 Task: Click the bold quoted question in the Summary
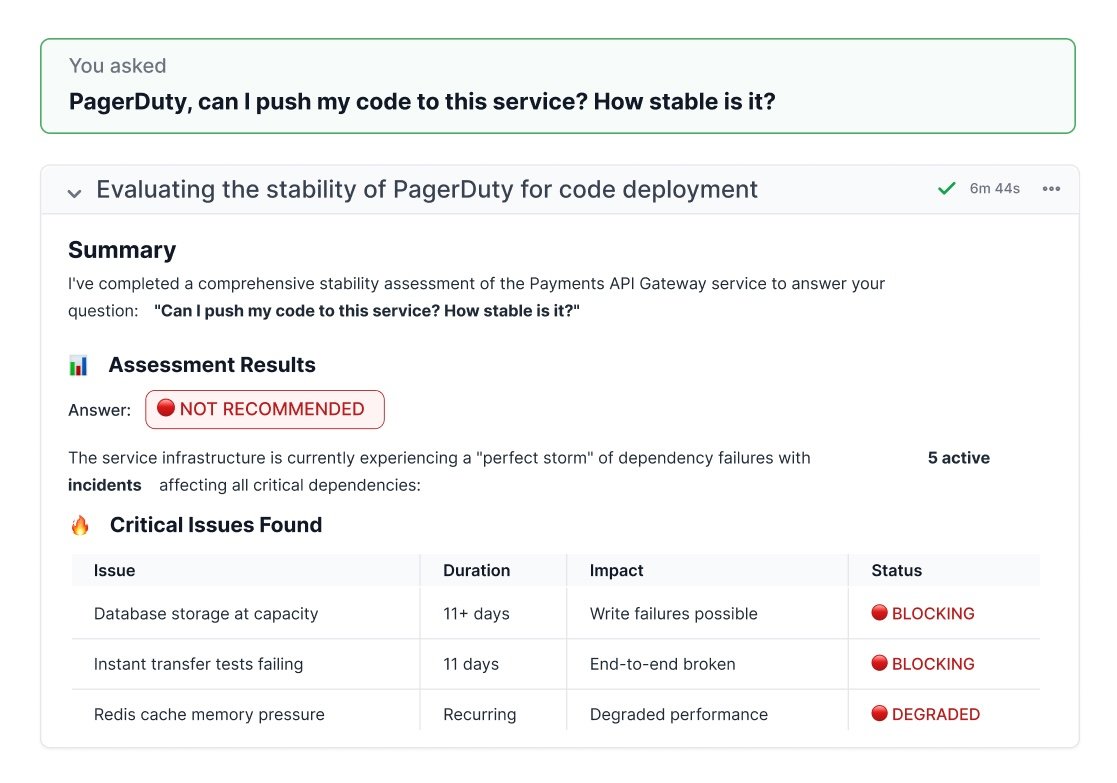click(367, 311)
